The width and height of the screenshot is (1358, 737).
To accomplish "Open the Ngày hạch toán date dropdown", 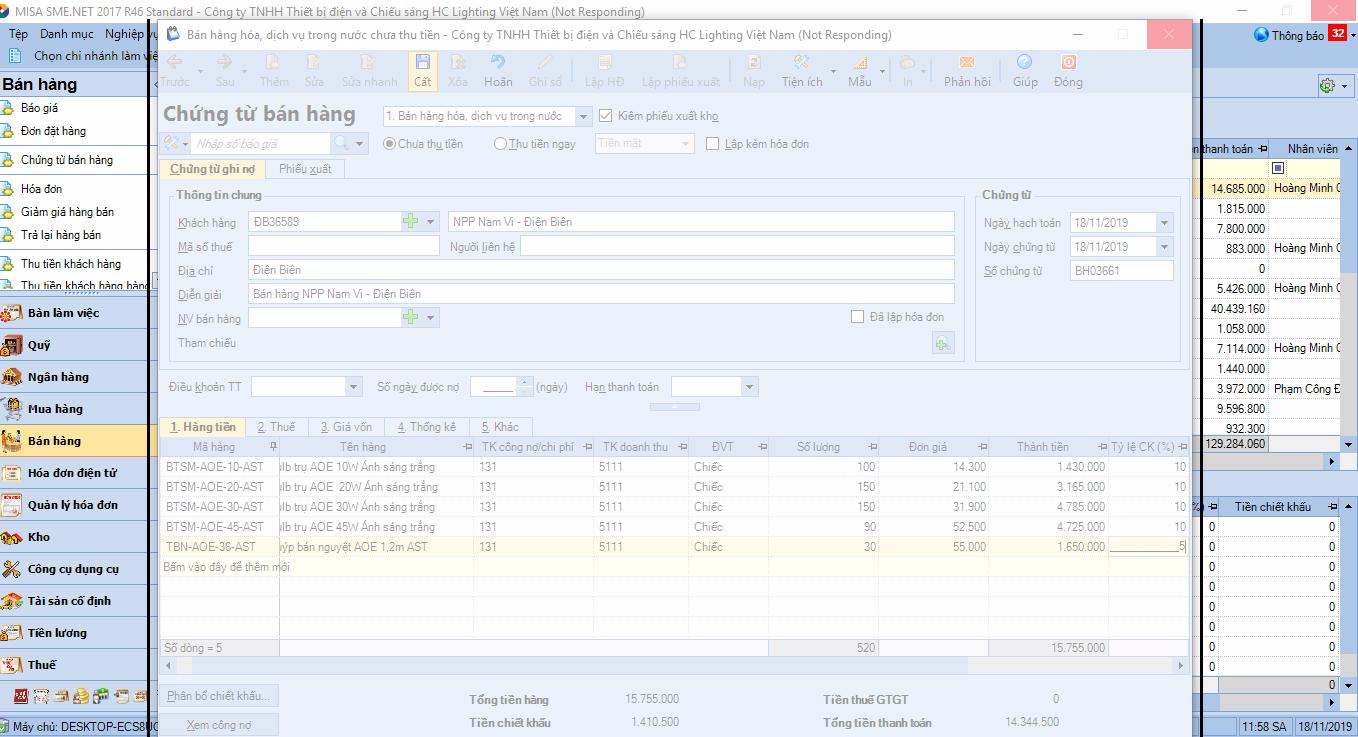I will [1164, 222].
